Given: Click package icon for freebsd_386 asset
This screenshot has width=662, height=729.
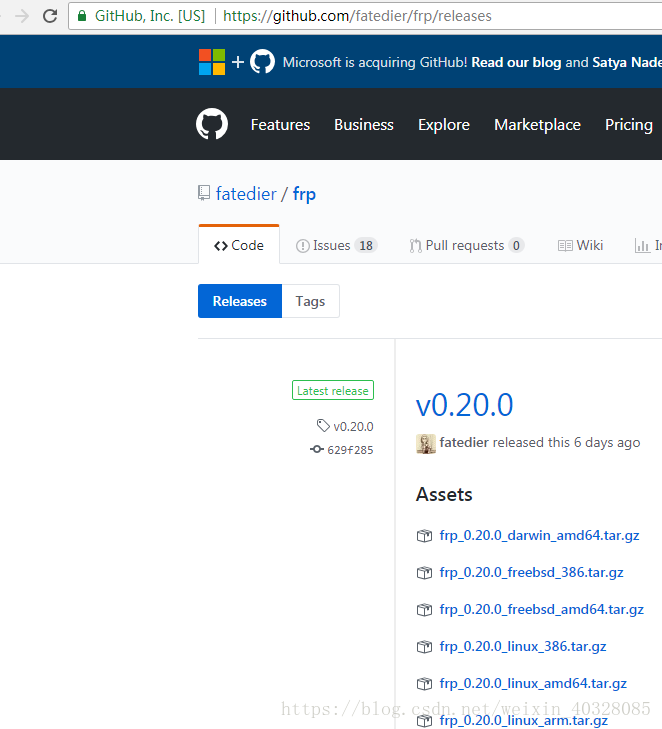Looking at the screenshot, I should (424, 573).
